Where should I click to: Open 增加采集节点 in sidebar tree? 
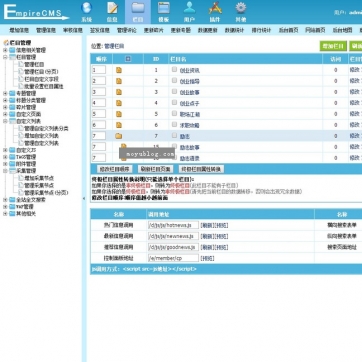pyautogui.click(x=39, y=178)
